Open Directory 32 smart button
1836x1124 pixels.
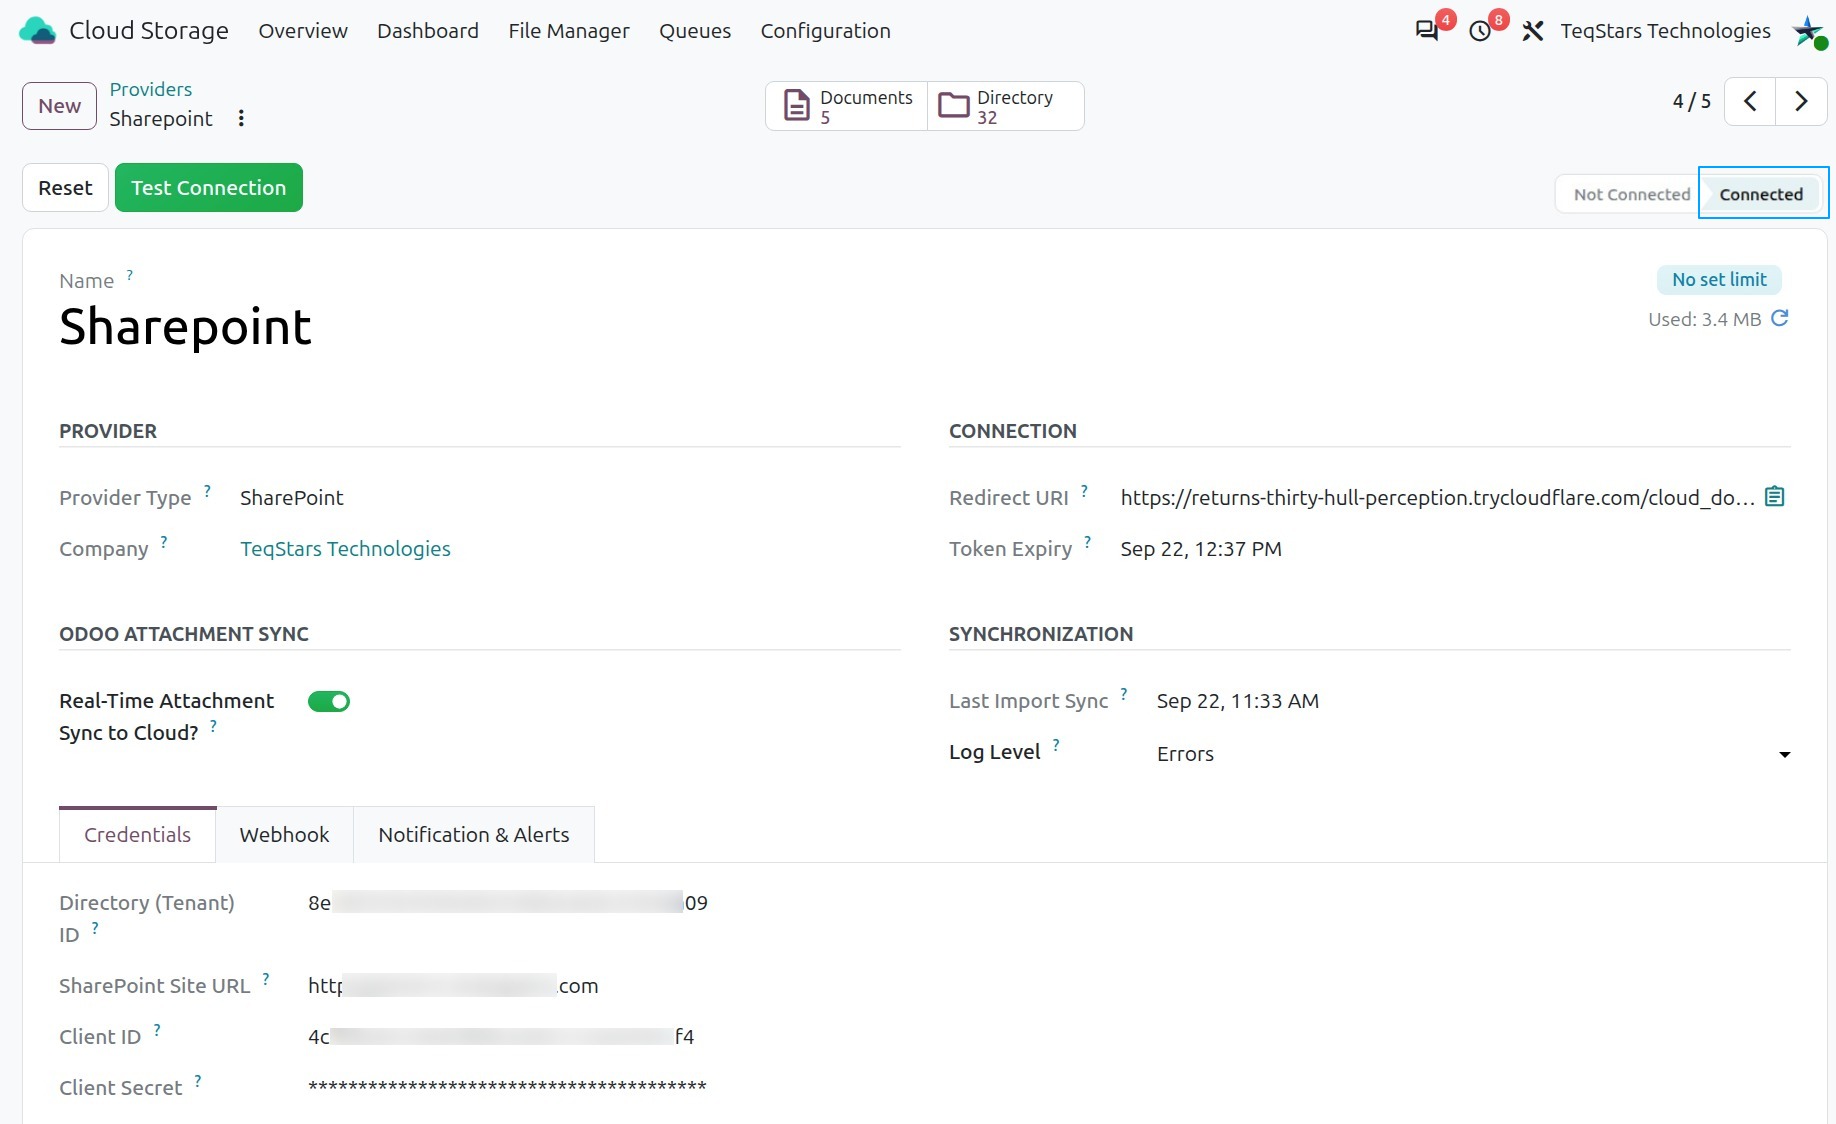1006,106
